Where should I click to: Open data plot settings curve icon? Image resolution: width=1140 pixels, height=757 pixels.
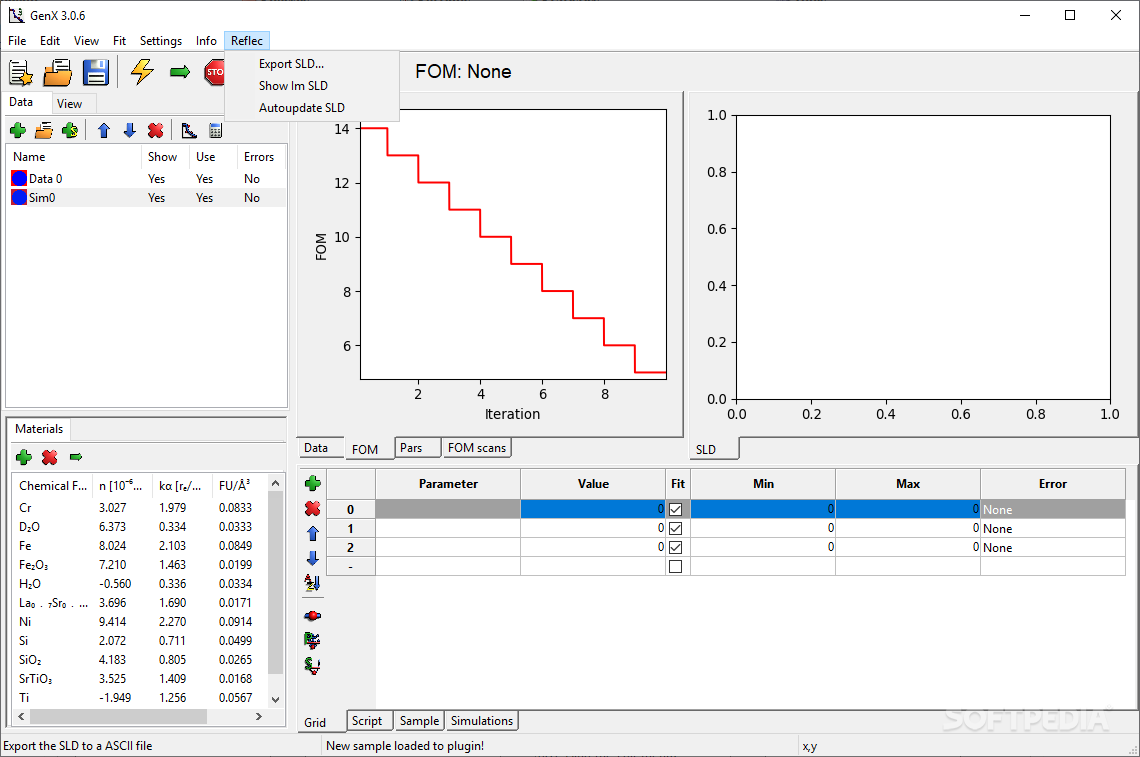point(189,130)
